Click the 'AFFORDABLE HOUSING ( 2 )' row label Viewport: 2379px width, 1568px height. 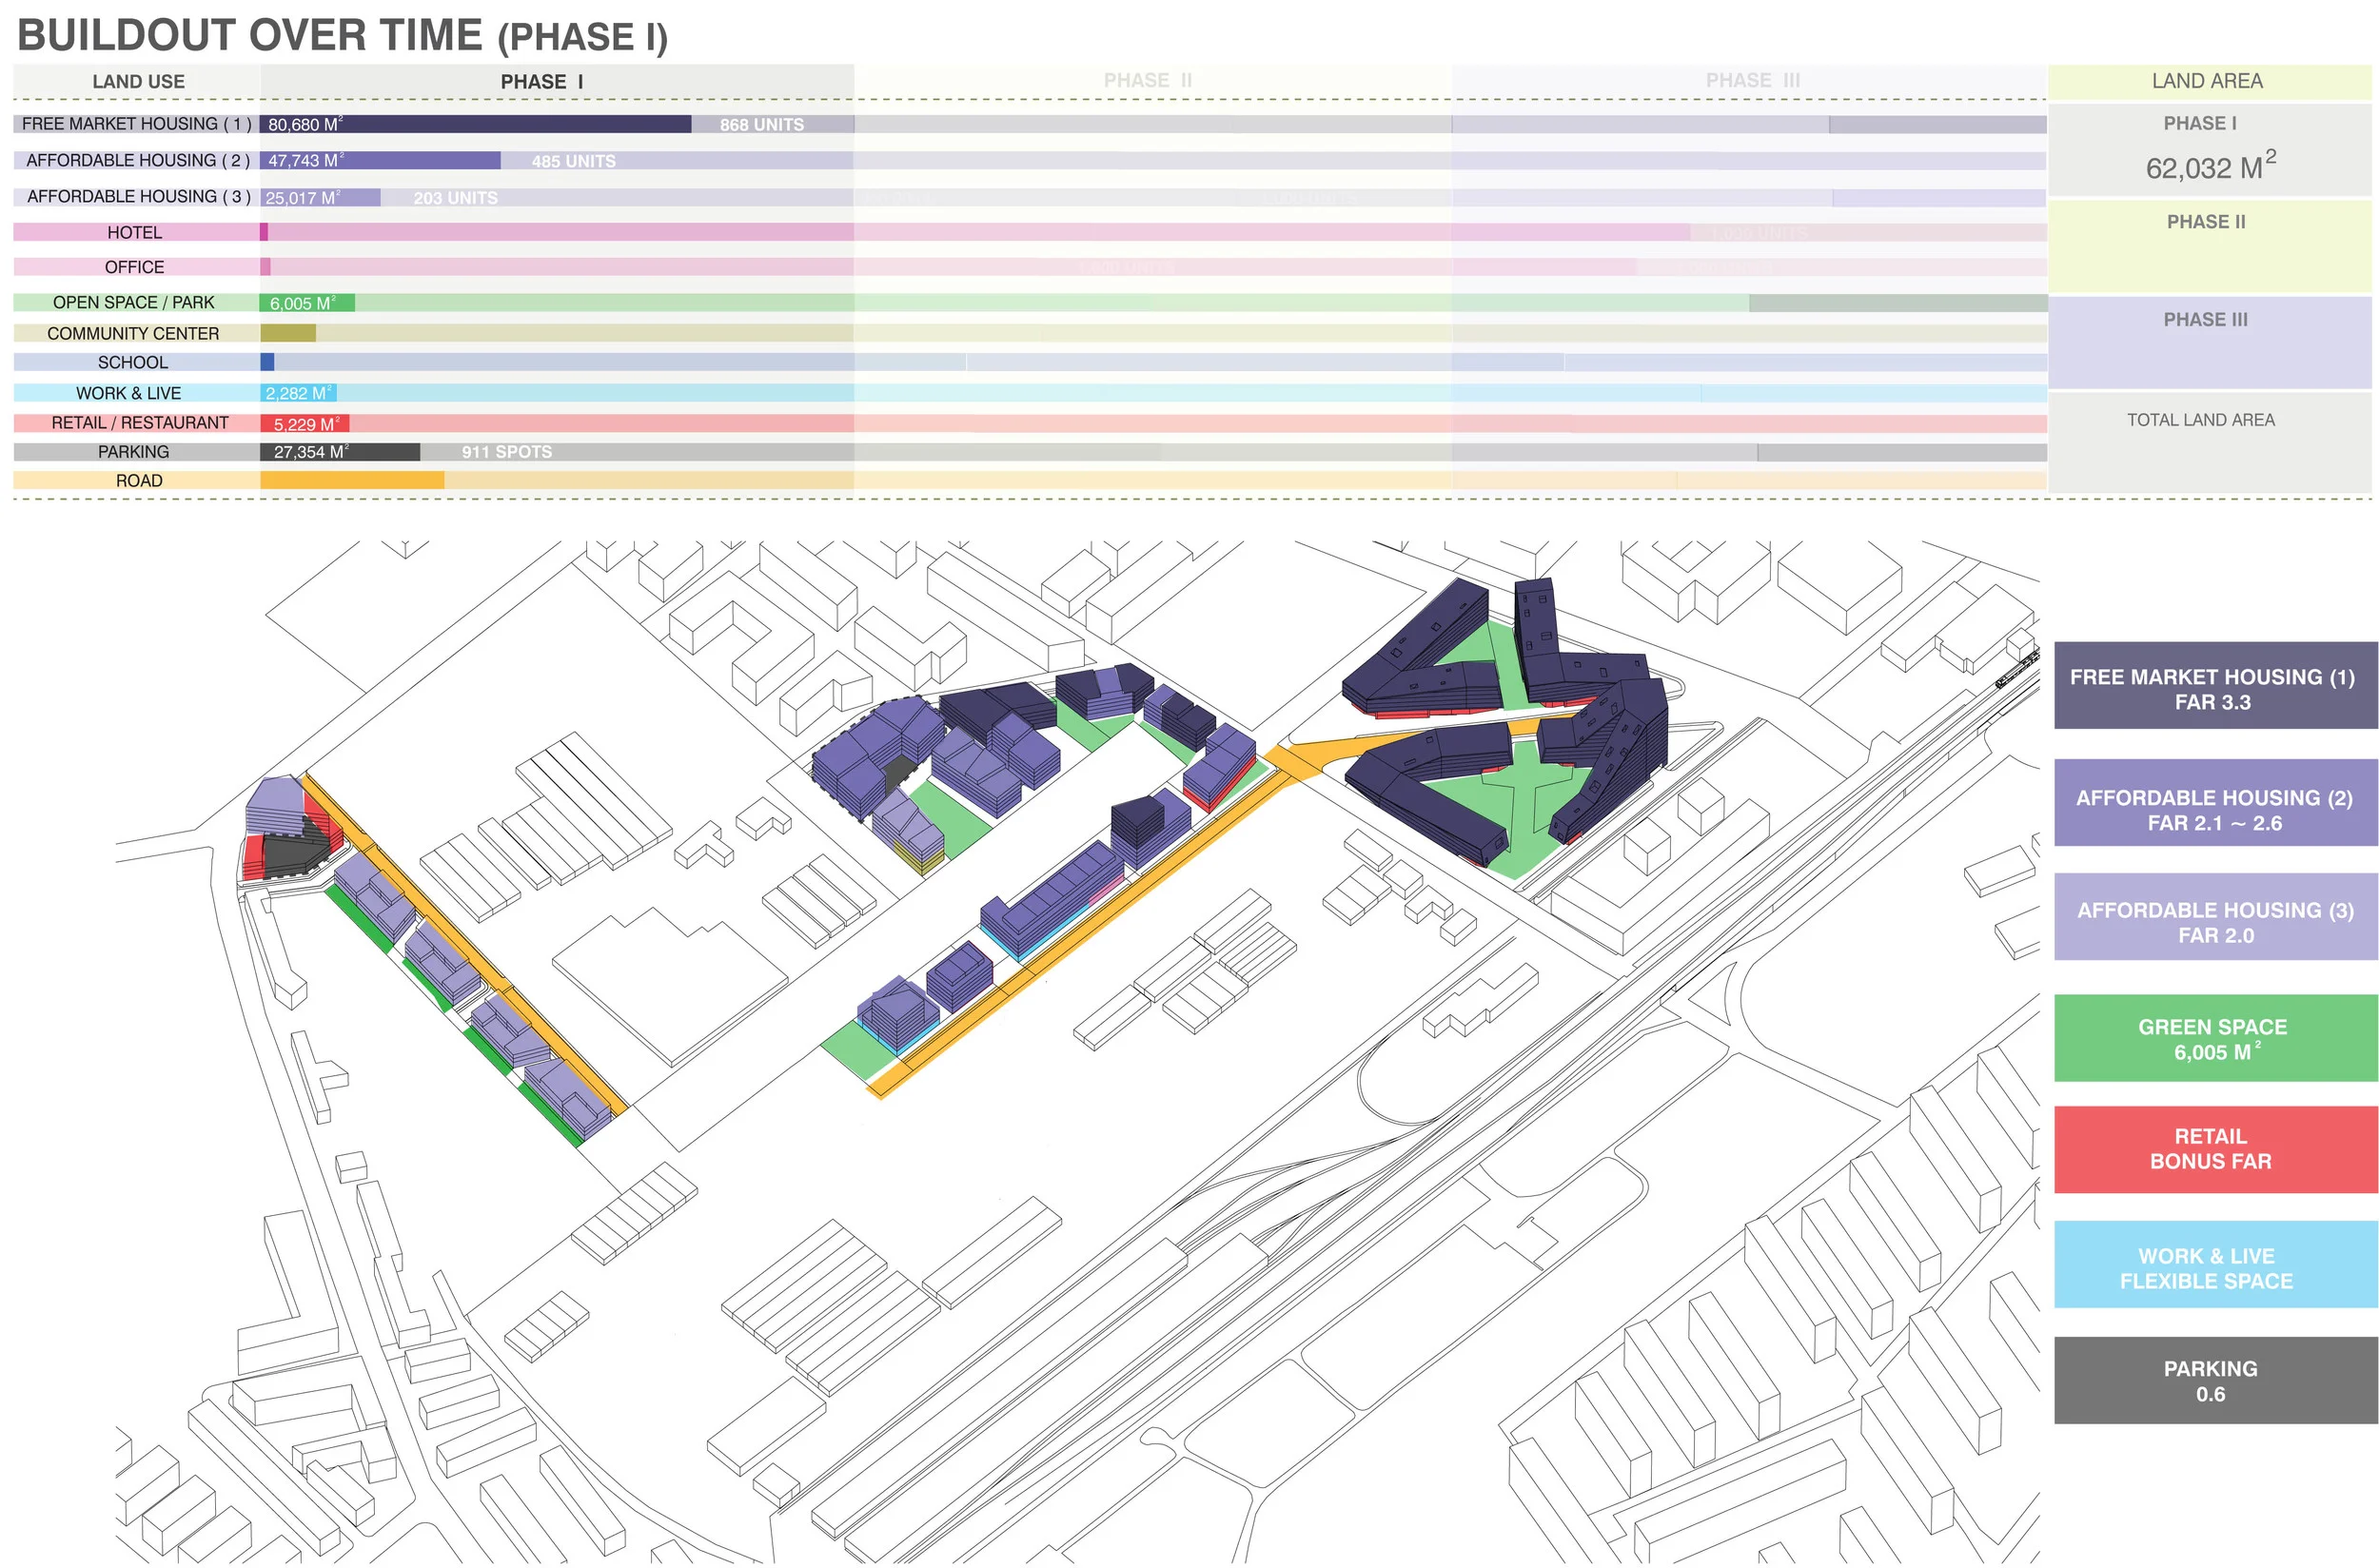(137, 160)
